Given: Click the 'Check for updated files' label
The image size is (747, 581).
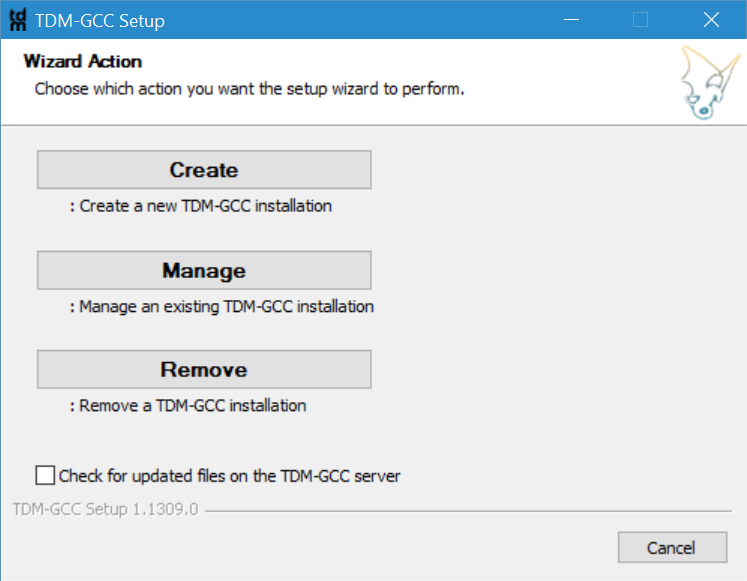Looking at the screenshot, I should point(229,476).
